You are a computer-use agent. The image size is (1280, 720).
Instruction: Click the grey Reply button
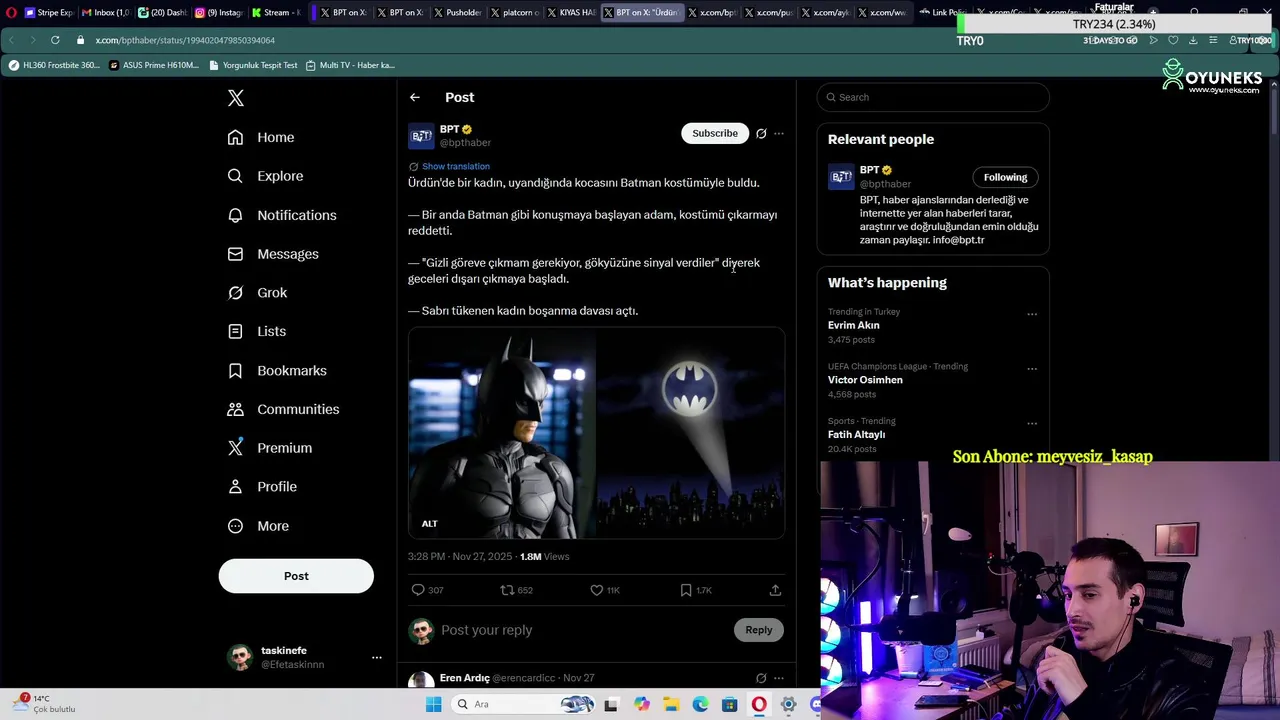(759, 630)
